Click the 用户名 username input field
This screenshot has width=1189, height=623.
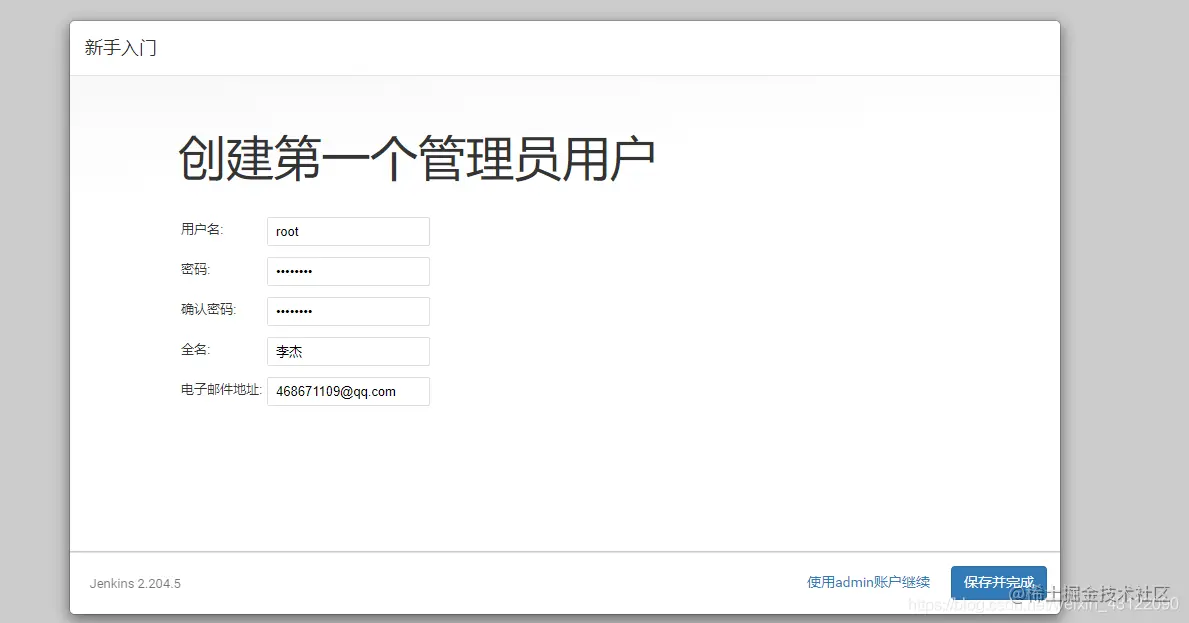coord(348,231)
